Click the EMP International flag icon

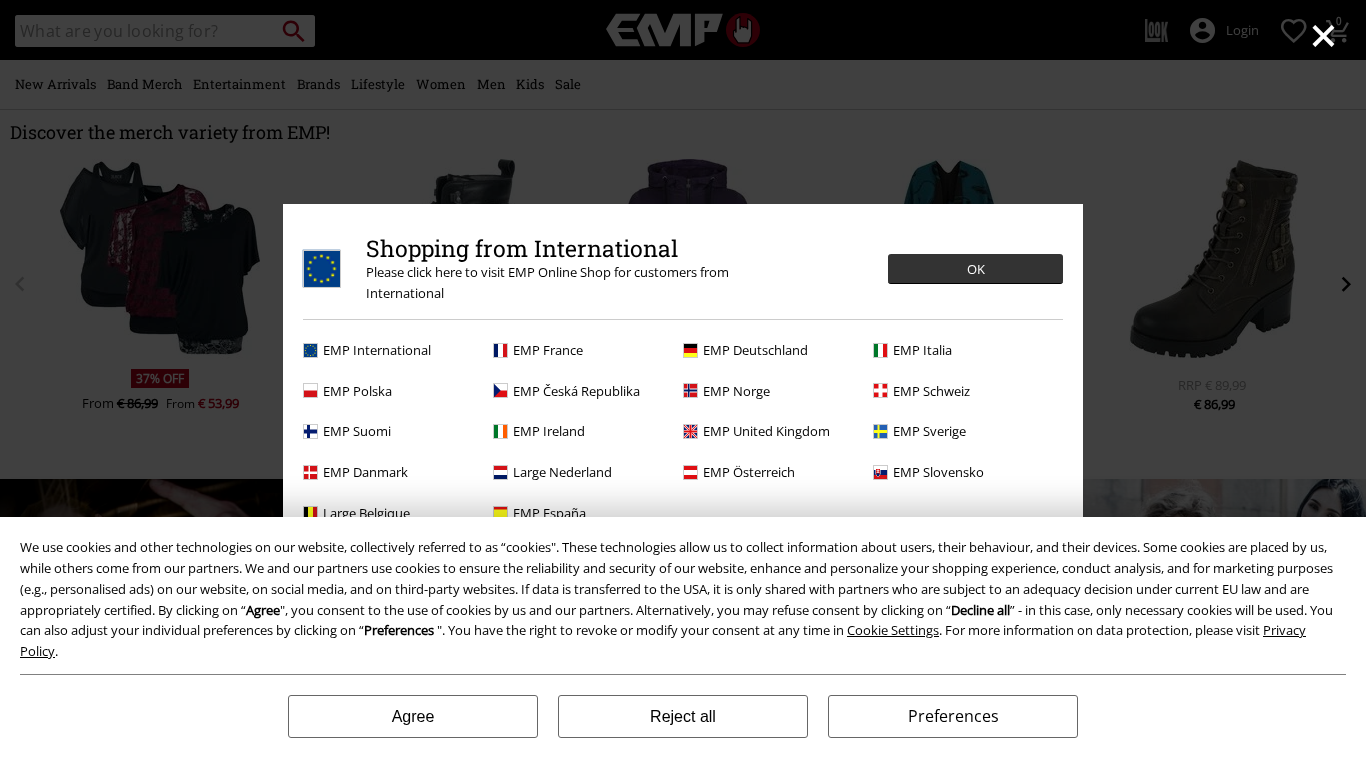click(x=310, y=350)
